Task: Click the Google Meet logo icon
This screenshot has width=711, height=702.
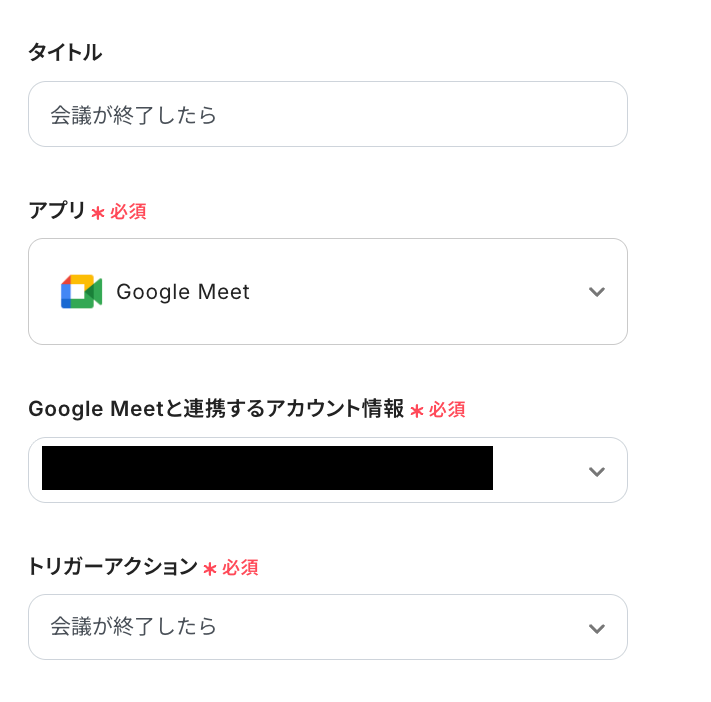Action: (81, 292)
